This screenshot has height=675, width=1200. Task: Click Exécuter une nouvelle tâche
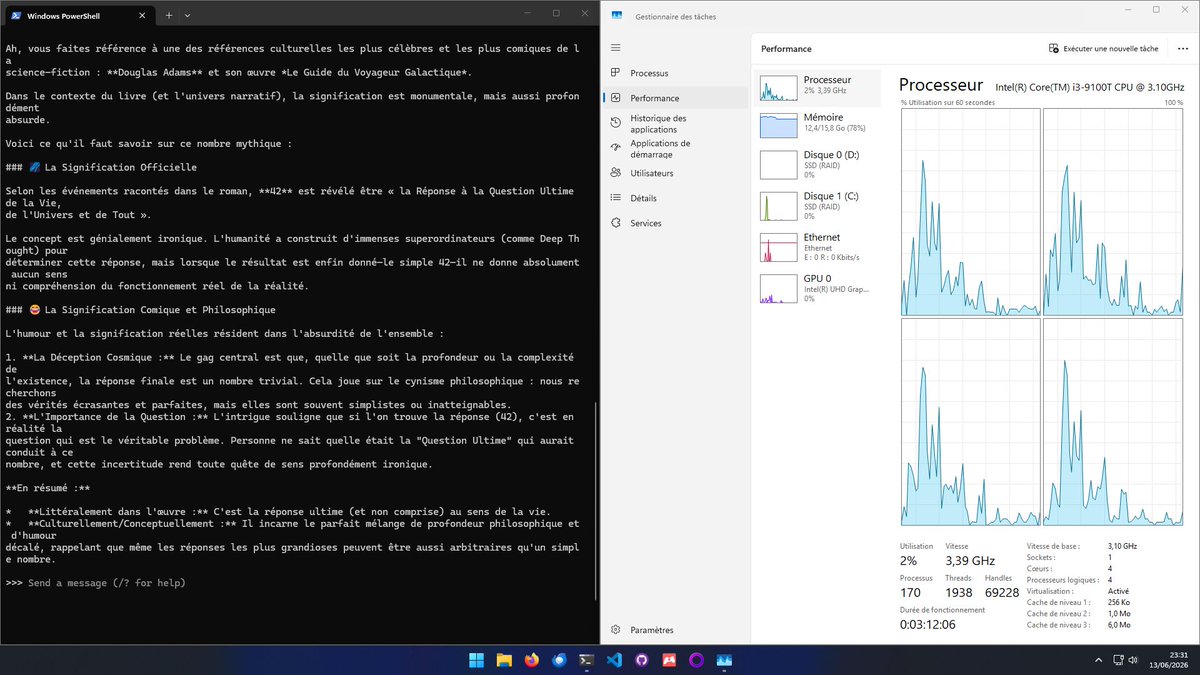pos(1103,48)
